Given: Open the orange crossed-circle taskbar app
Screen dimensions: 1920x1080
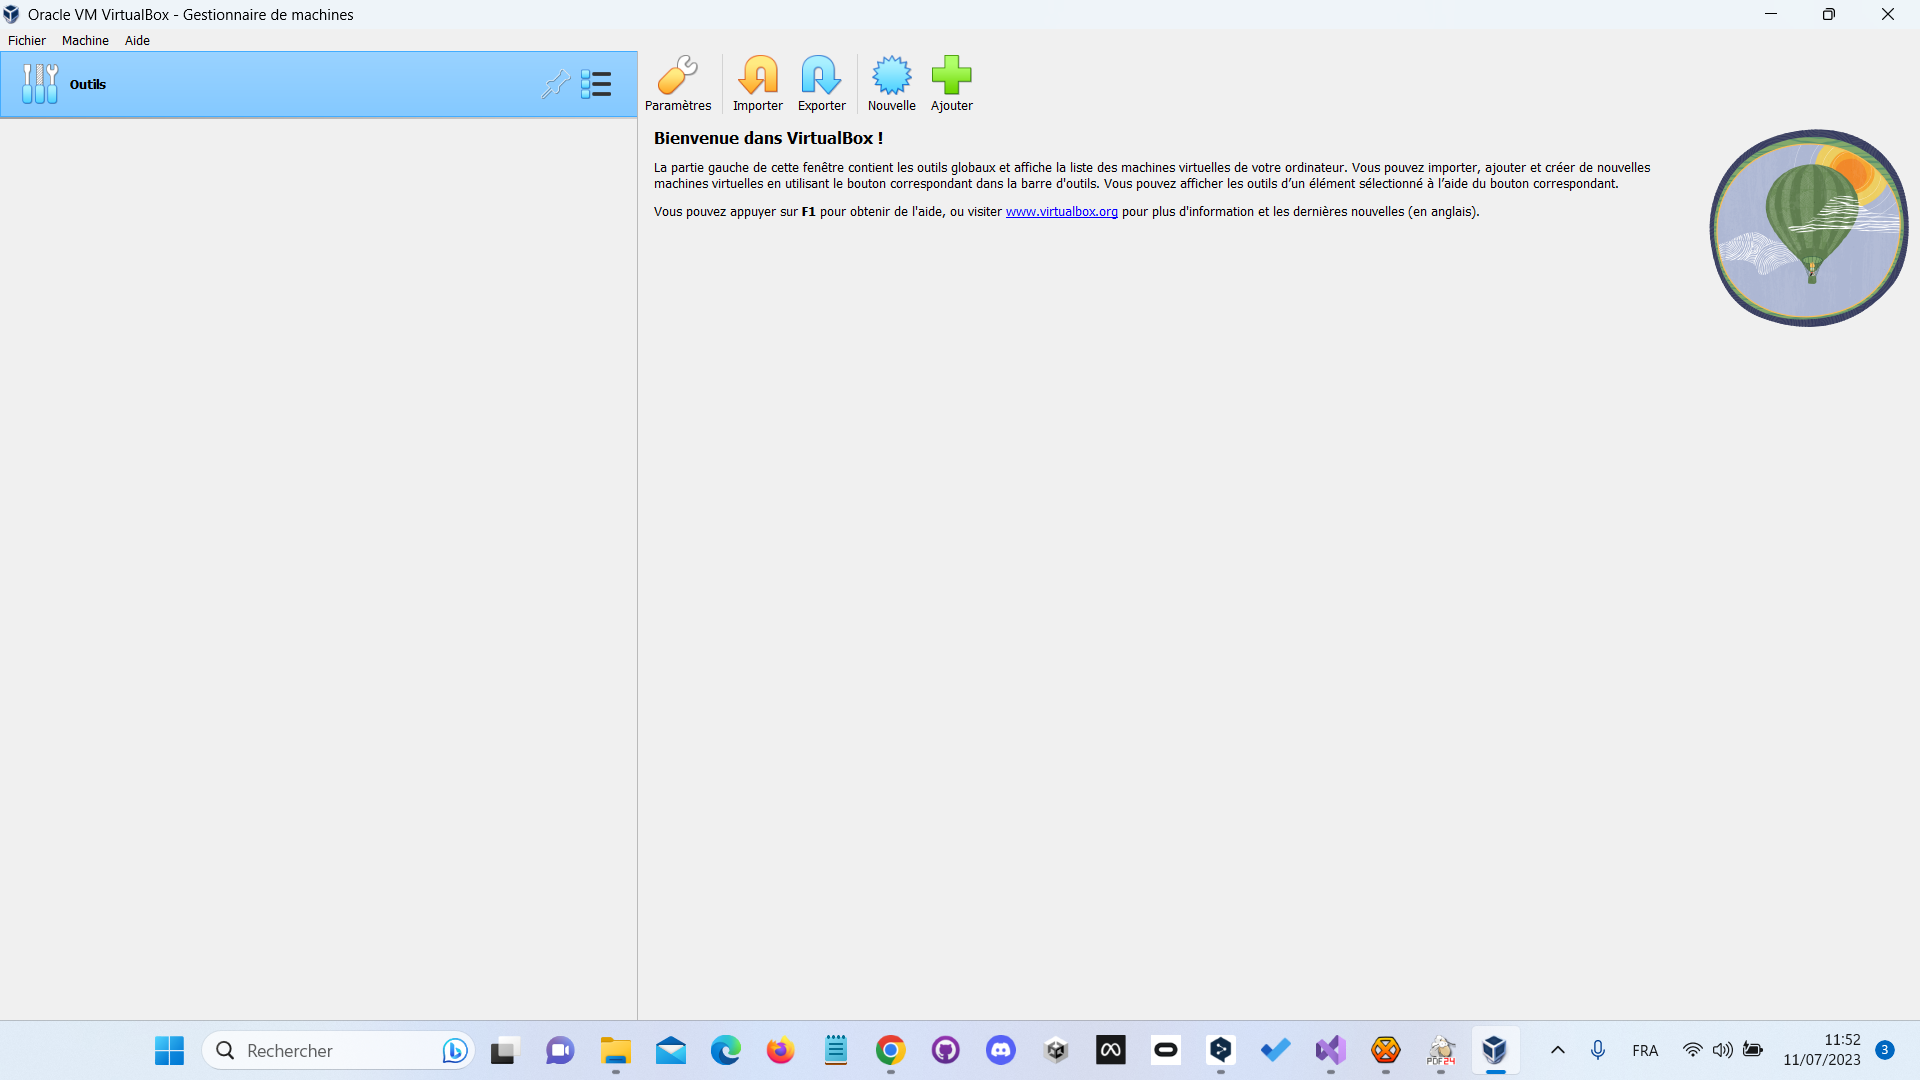Looking at the screenshot, I should tap(1385, 1050).
